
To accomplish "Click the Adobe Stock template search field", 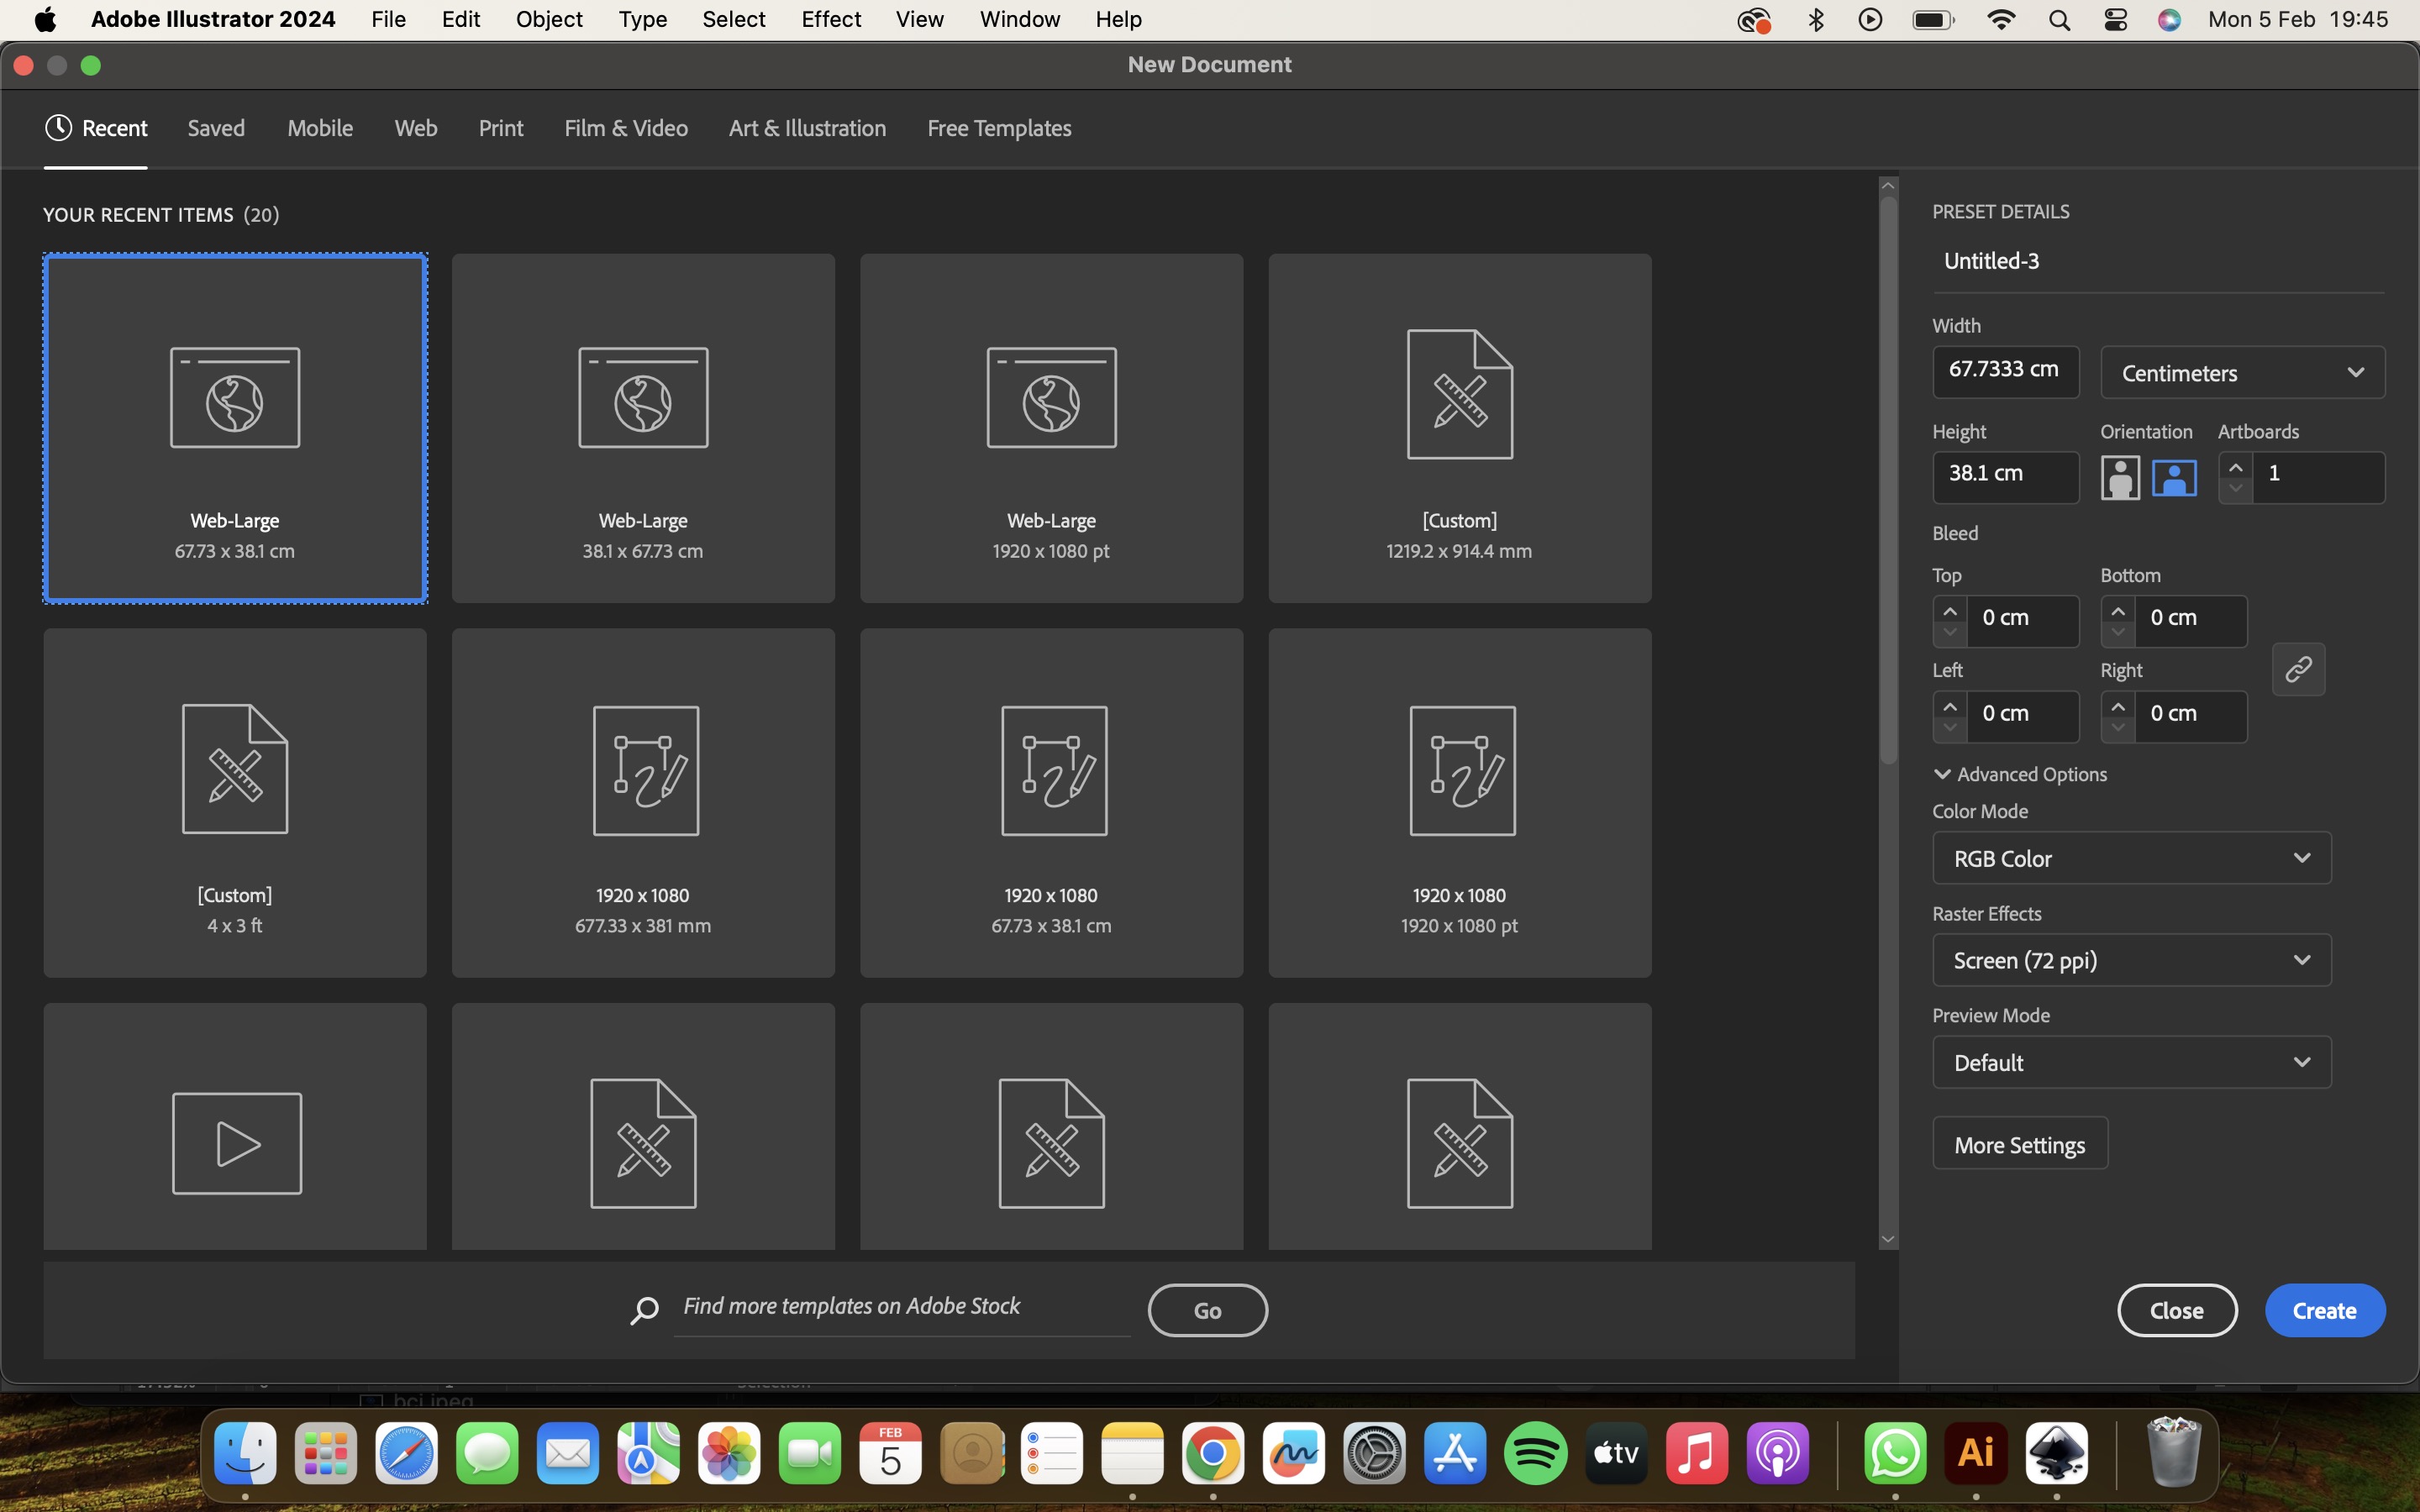I will tap(902, 1306).
